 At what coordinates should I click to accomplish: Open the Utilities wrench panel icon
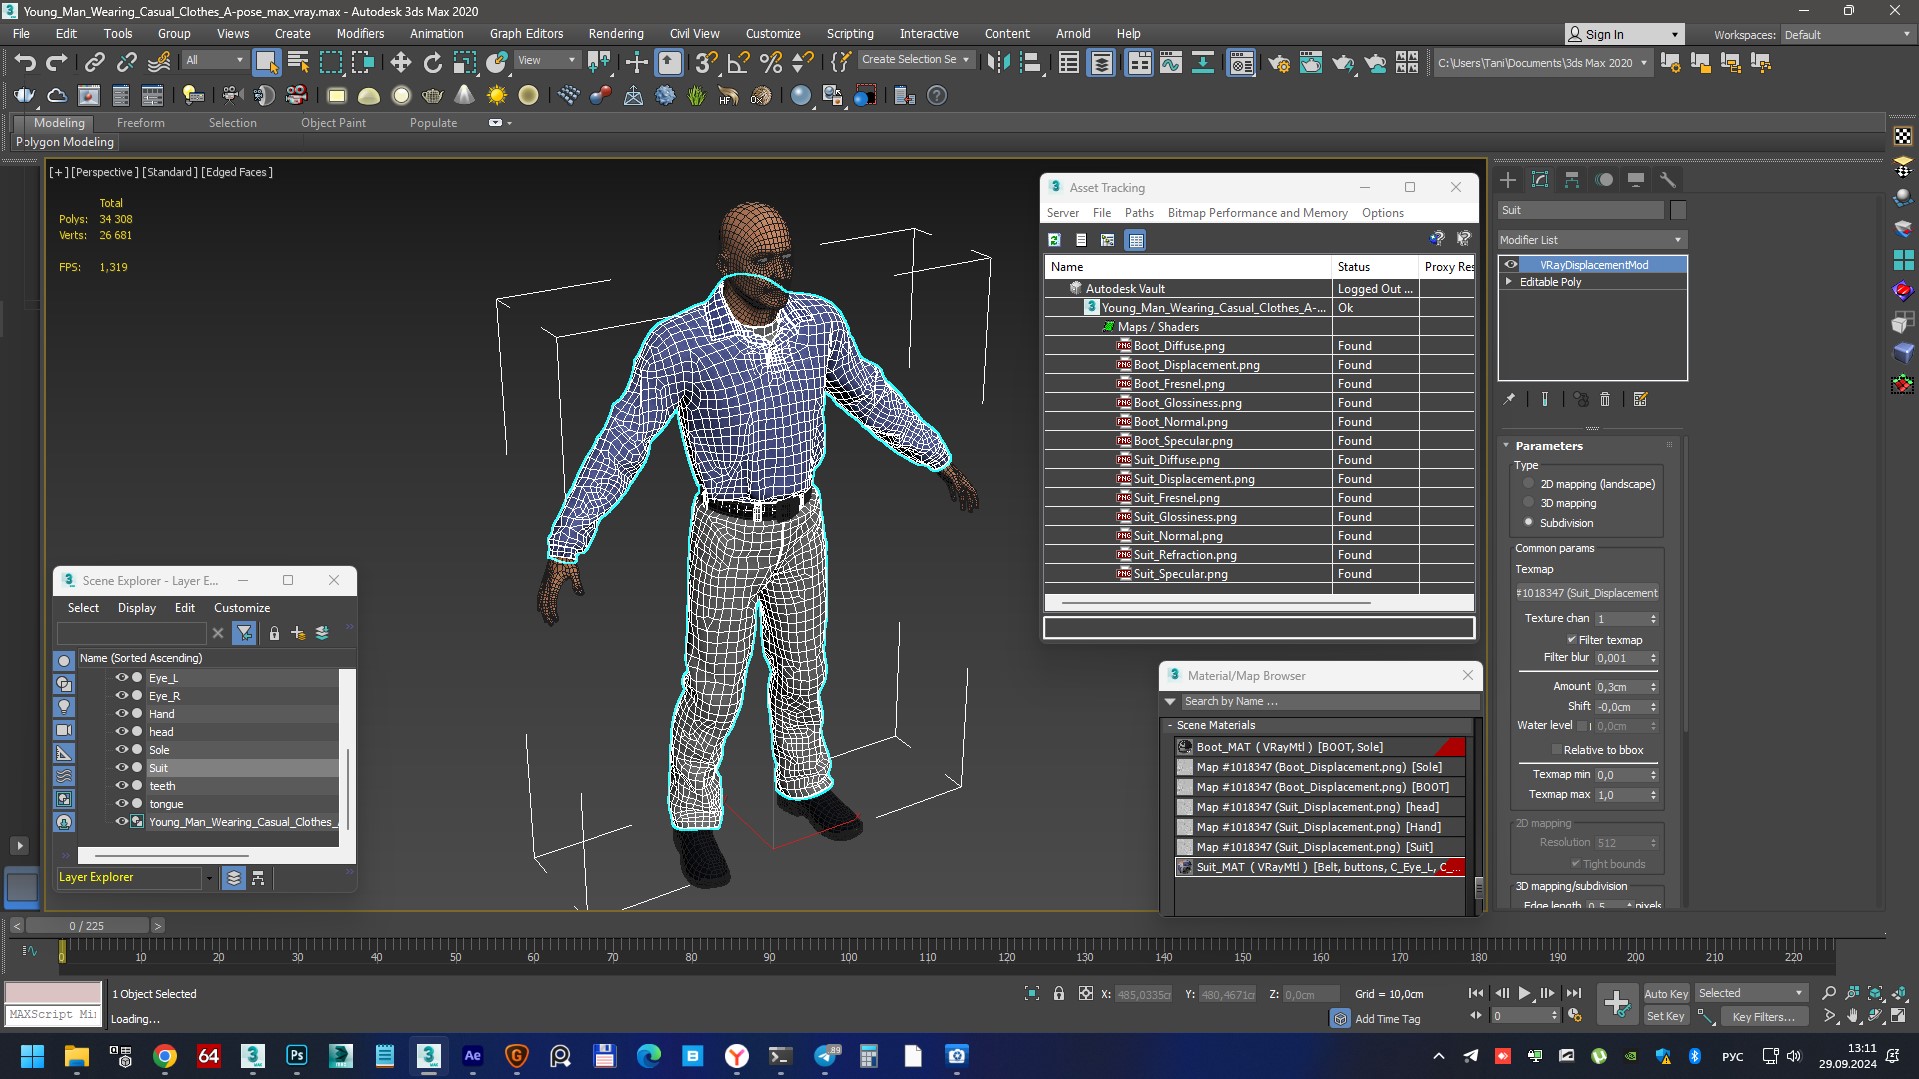1667,180
